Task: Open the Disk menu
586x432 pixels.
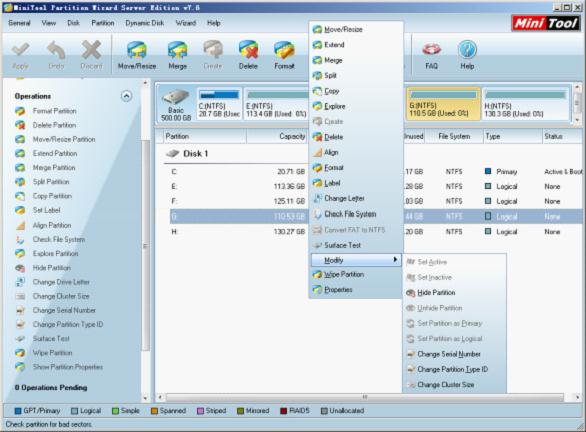Action: pyautogui.click(x=73, y=23)
